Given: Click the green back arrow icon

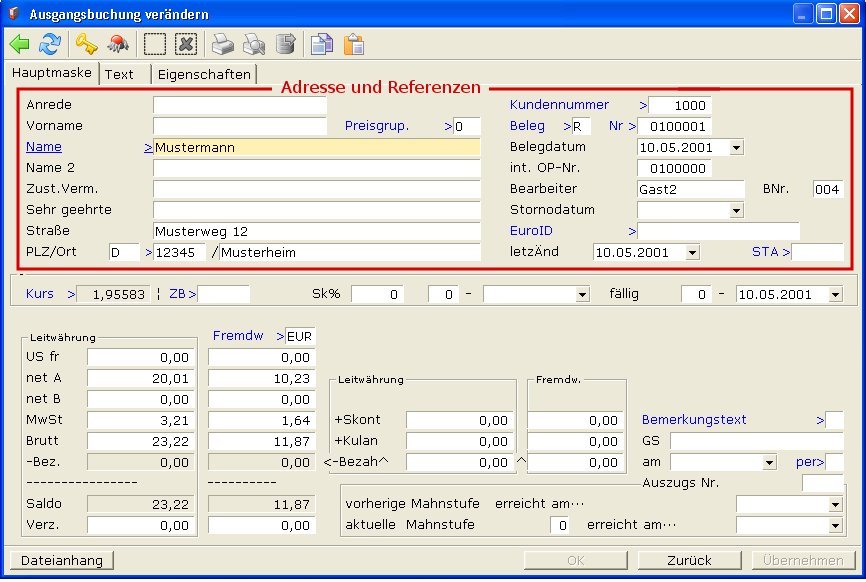Looking at the screenshot, I should [x=20, y=44].
